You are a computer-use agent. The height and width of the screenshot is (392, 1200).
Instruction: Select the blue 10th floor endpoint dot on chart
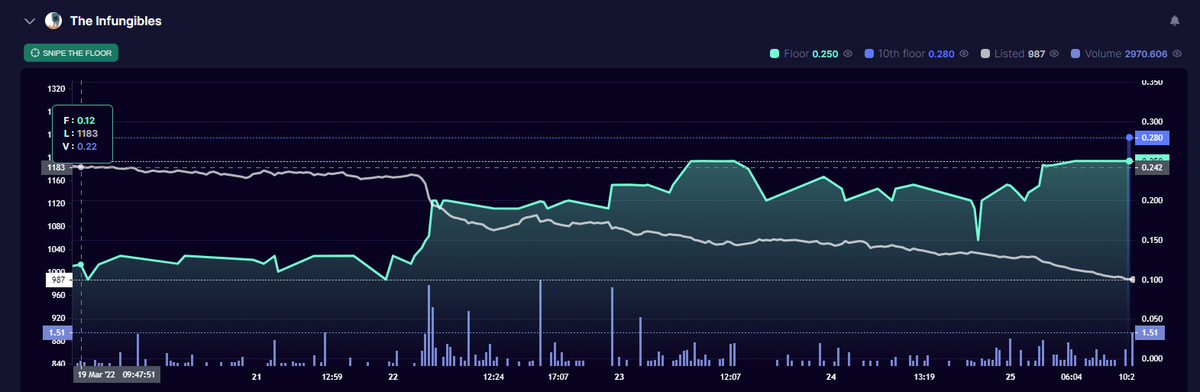click(x=1130, y=137)
